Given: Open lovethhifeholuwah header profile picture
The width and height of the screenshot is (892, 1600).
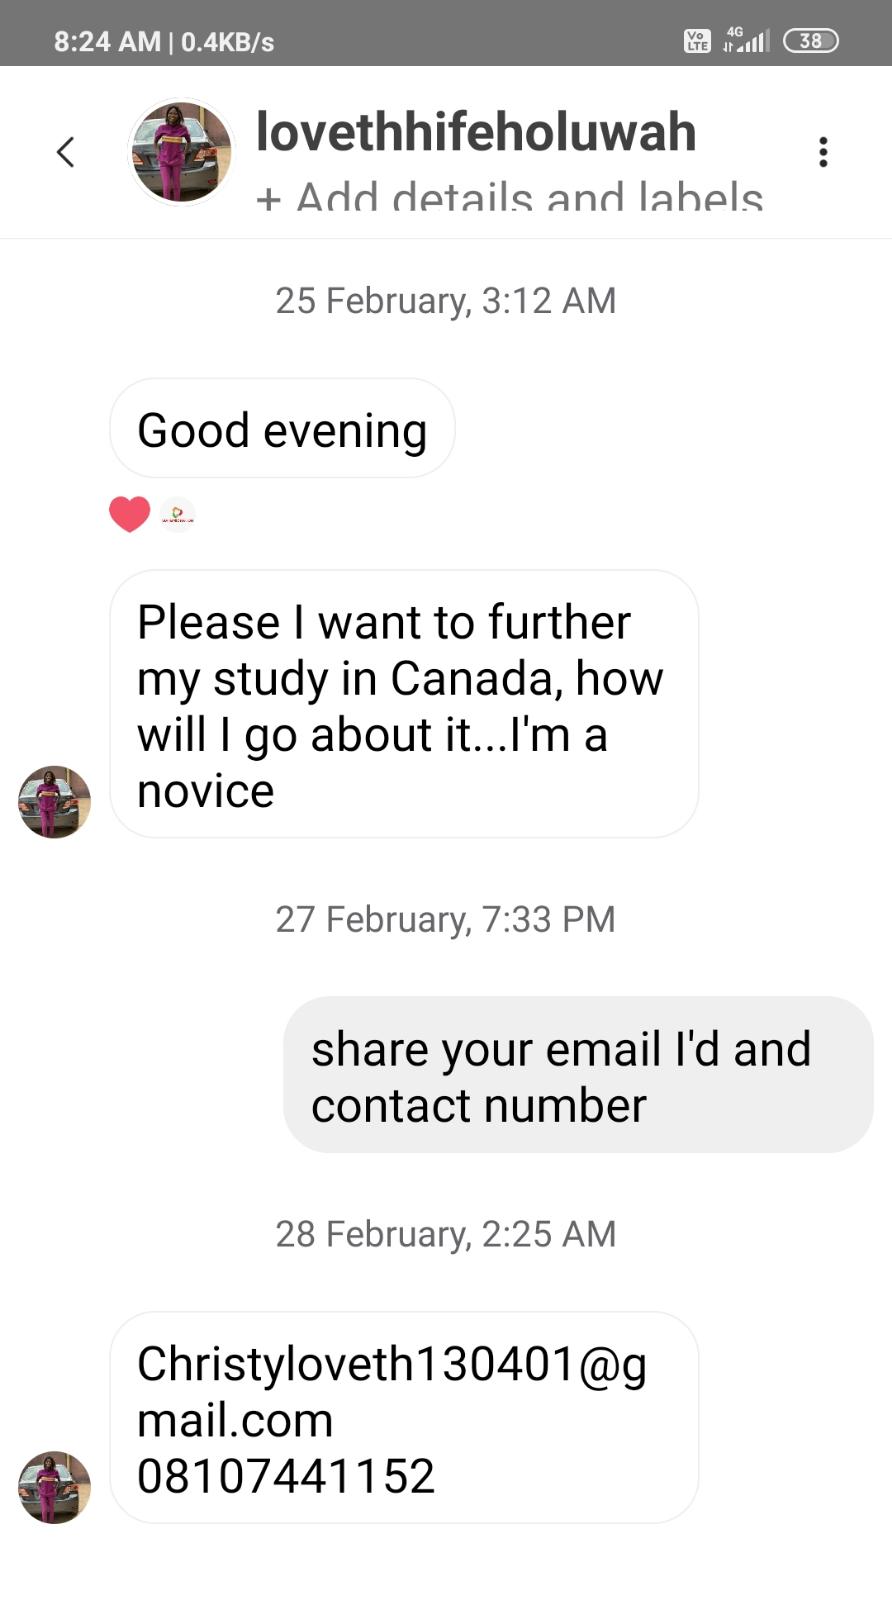Looking at the screenshot, I should tap(181, 152).
